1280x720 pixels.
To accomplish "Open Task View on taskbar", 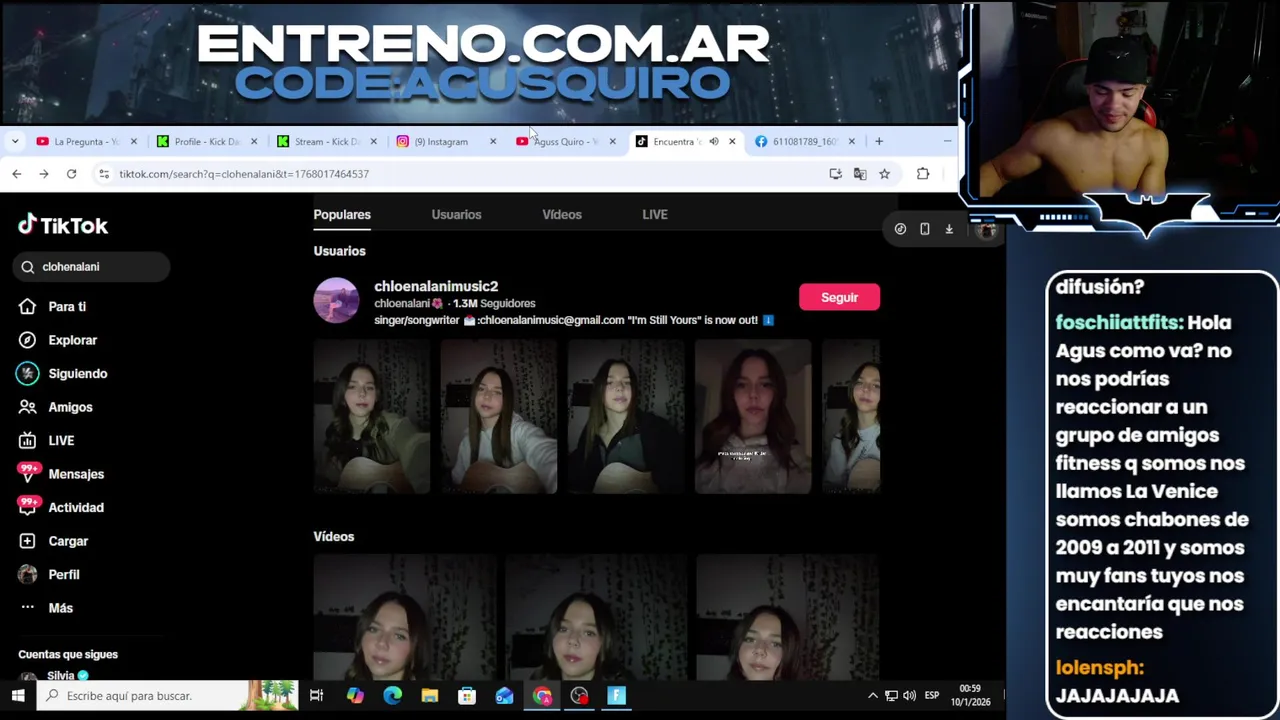I will pyautogui.click(x=317, y=696).
